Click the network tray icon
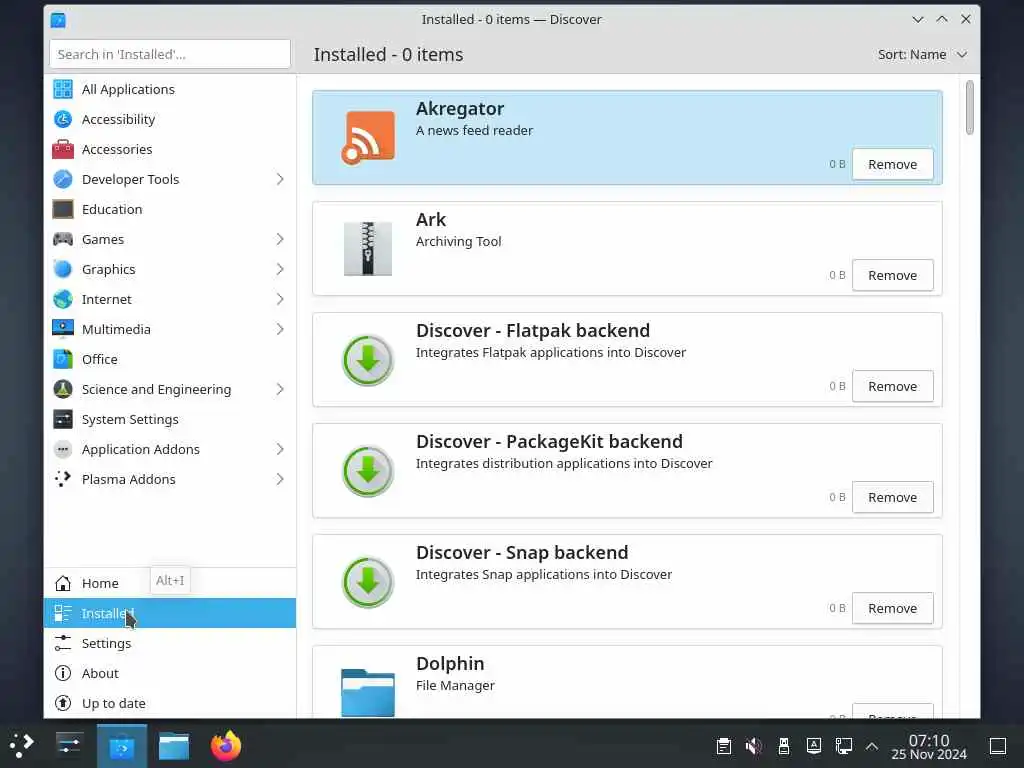Screen dimensions: 1024x768 (844, 746)
